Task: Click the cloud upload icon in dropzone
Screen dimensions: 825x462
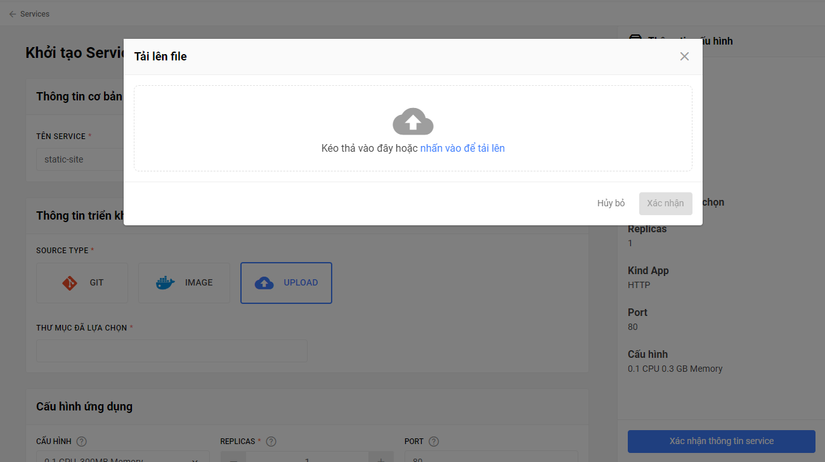Action: tap(413, 122)
